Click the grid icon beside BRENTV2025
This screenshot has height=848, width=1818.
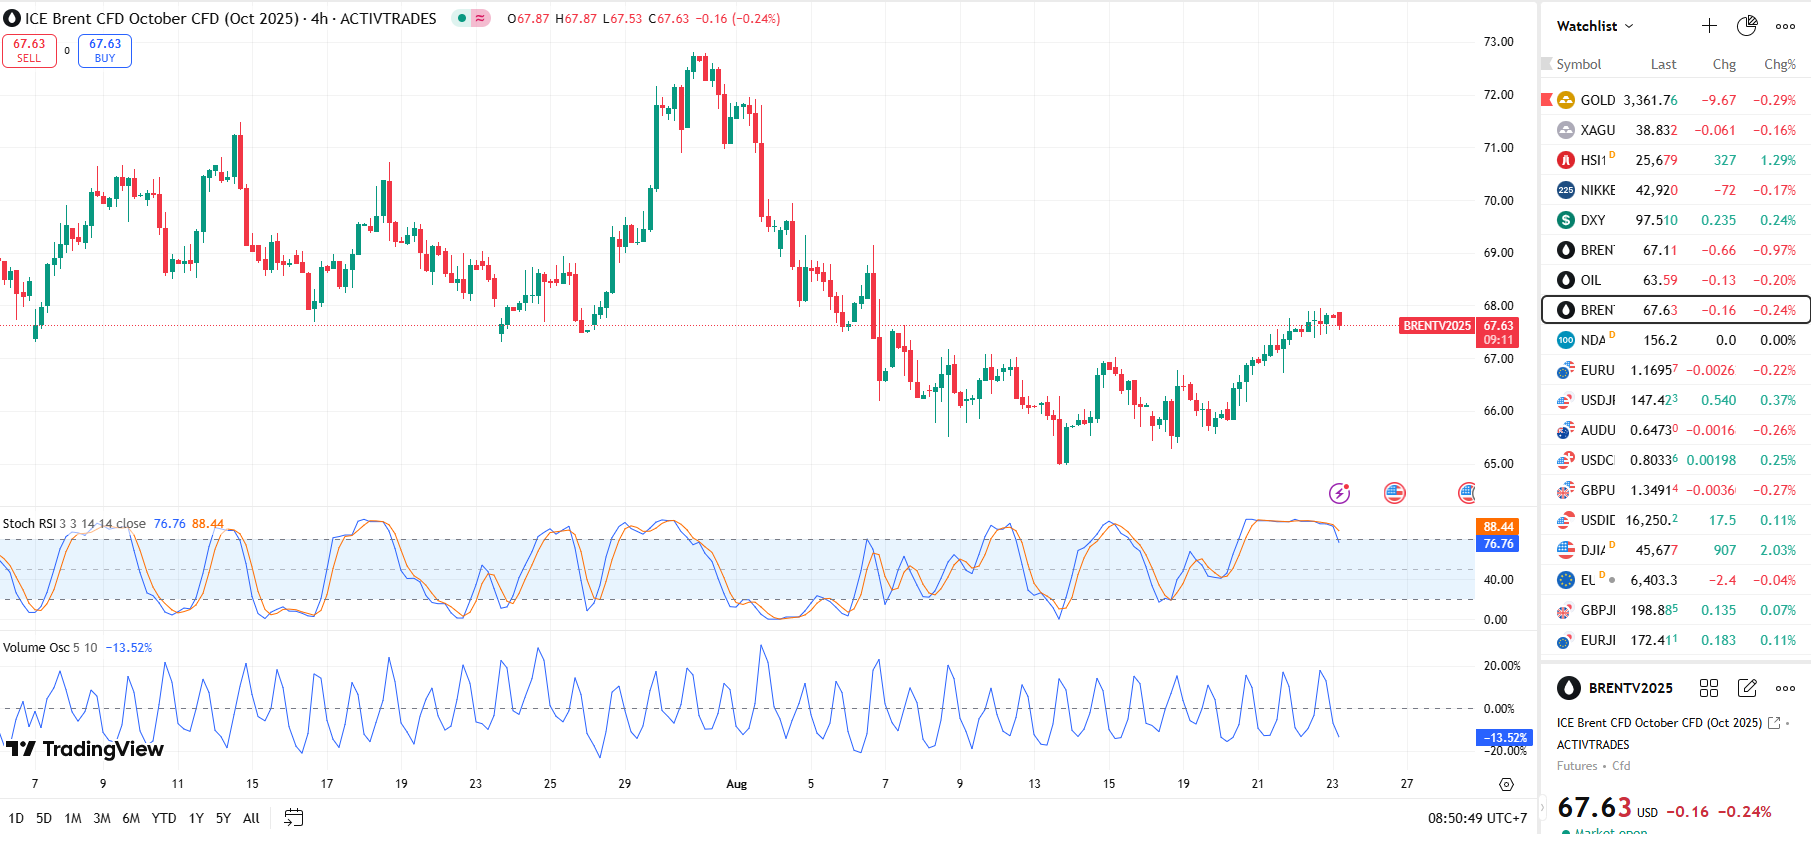tap(1709, 688)
